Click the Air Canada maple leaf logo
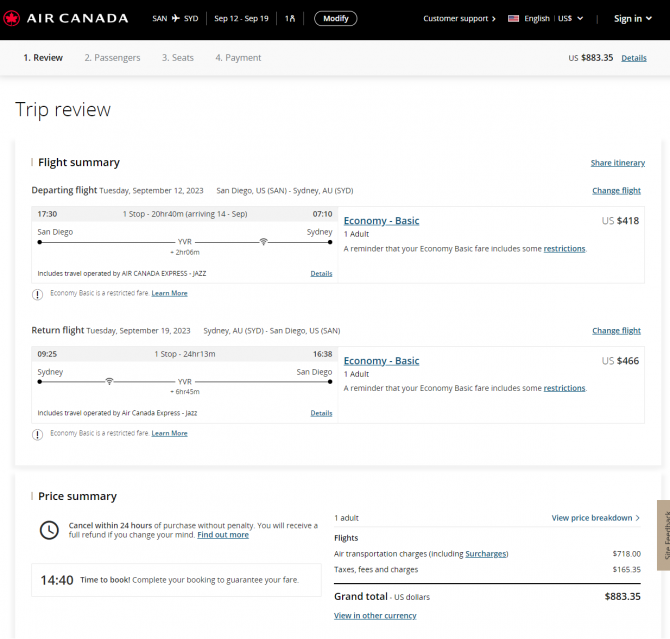Viewport: 670px width, 639px height. pyautogui.click(x=12, y=18)
